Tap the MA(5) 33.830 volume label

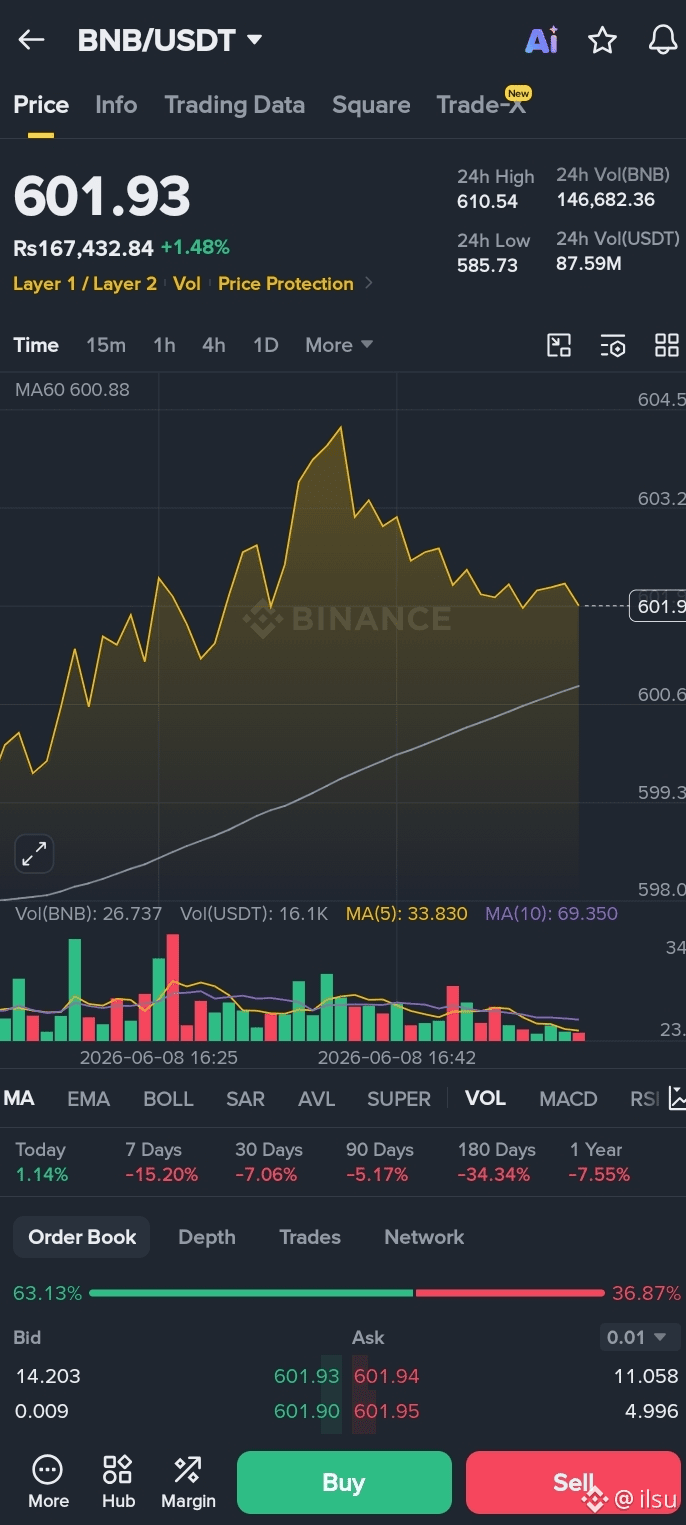click(x=406, y=913)
